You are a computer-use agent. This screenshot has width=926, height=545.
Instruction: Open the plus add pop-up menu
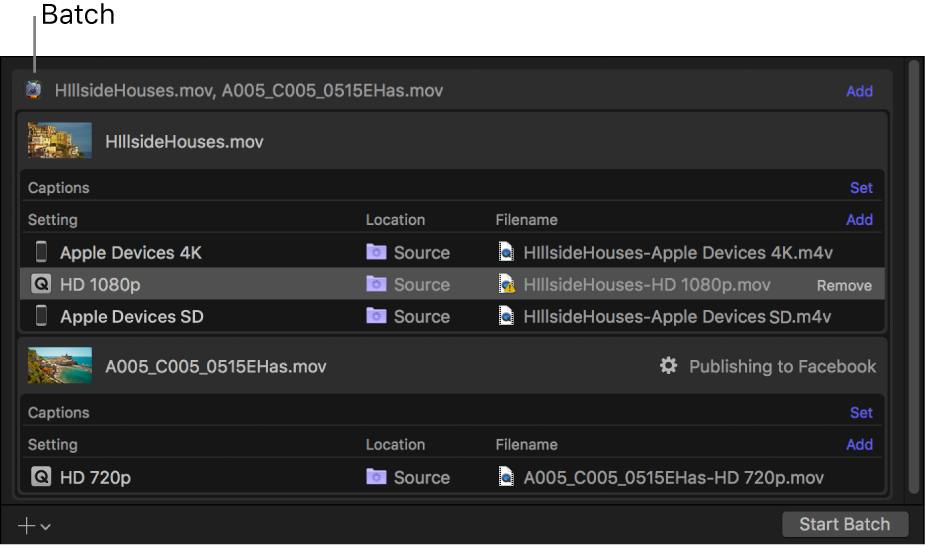click(34, 525)
